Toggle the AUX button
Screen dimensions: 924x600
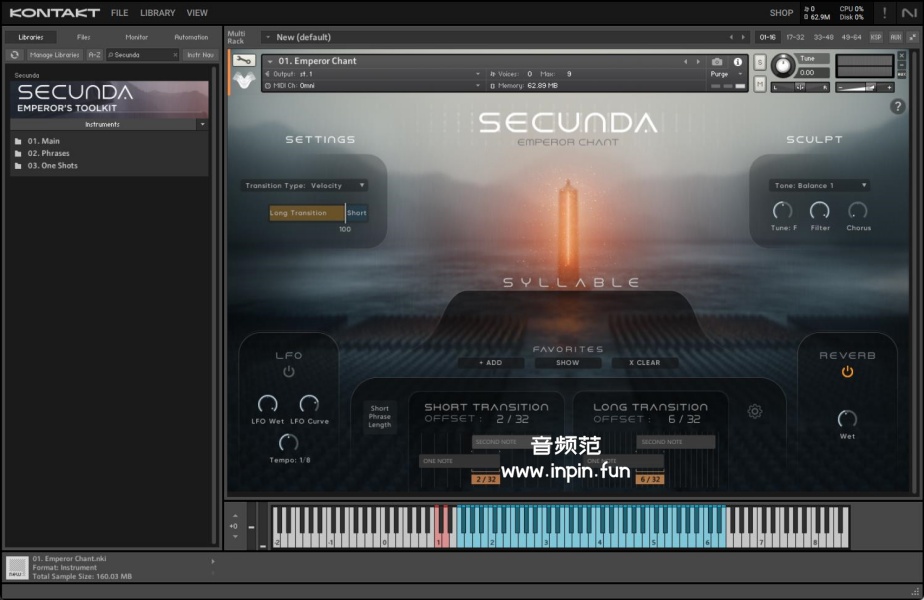click(x=896, y=37)
